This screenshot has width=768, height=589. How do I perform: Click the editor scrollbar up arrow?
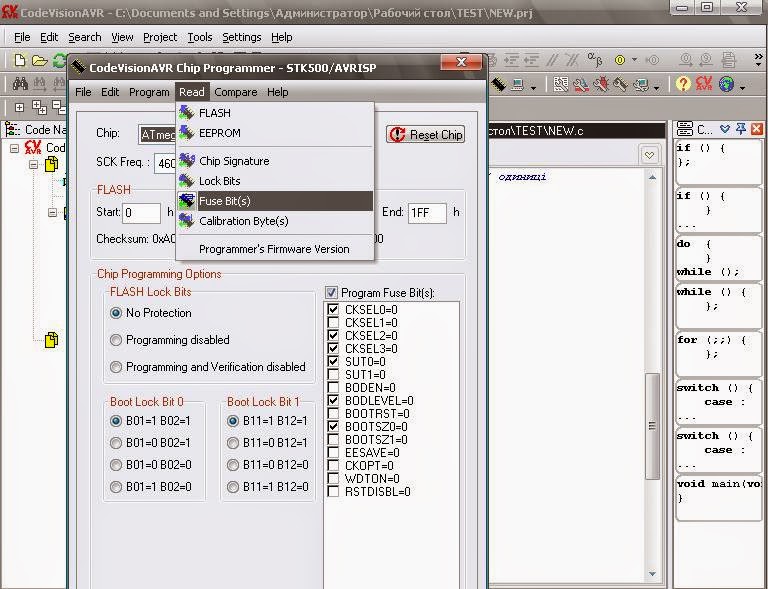pyautogui.click(x=652, y=177)
